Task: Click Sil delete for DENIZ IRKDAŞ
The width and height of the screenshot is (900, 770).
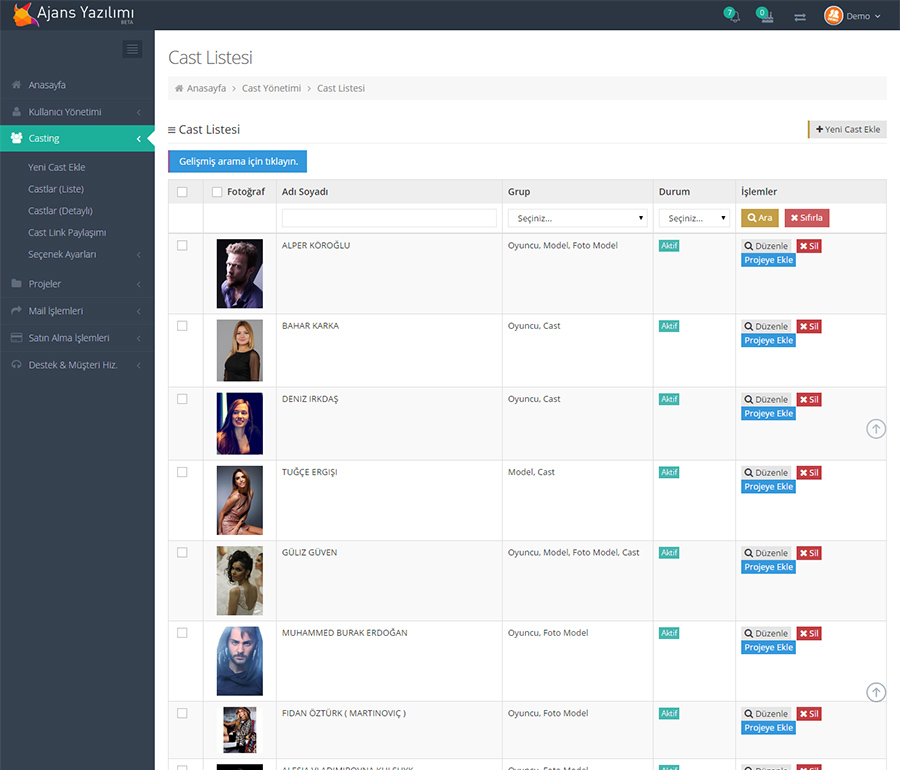Action: [x=809, y=399]
